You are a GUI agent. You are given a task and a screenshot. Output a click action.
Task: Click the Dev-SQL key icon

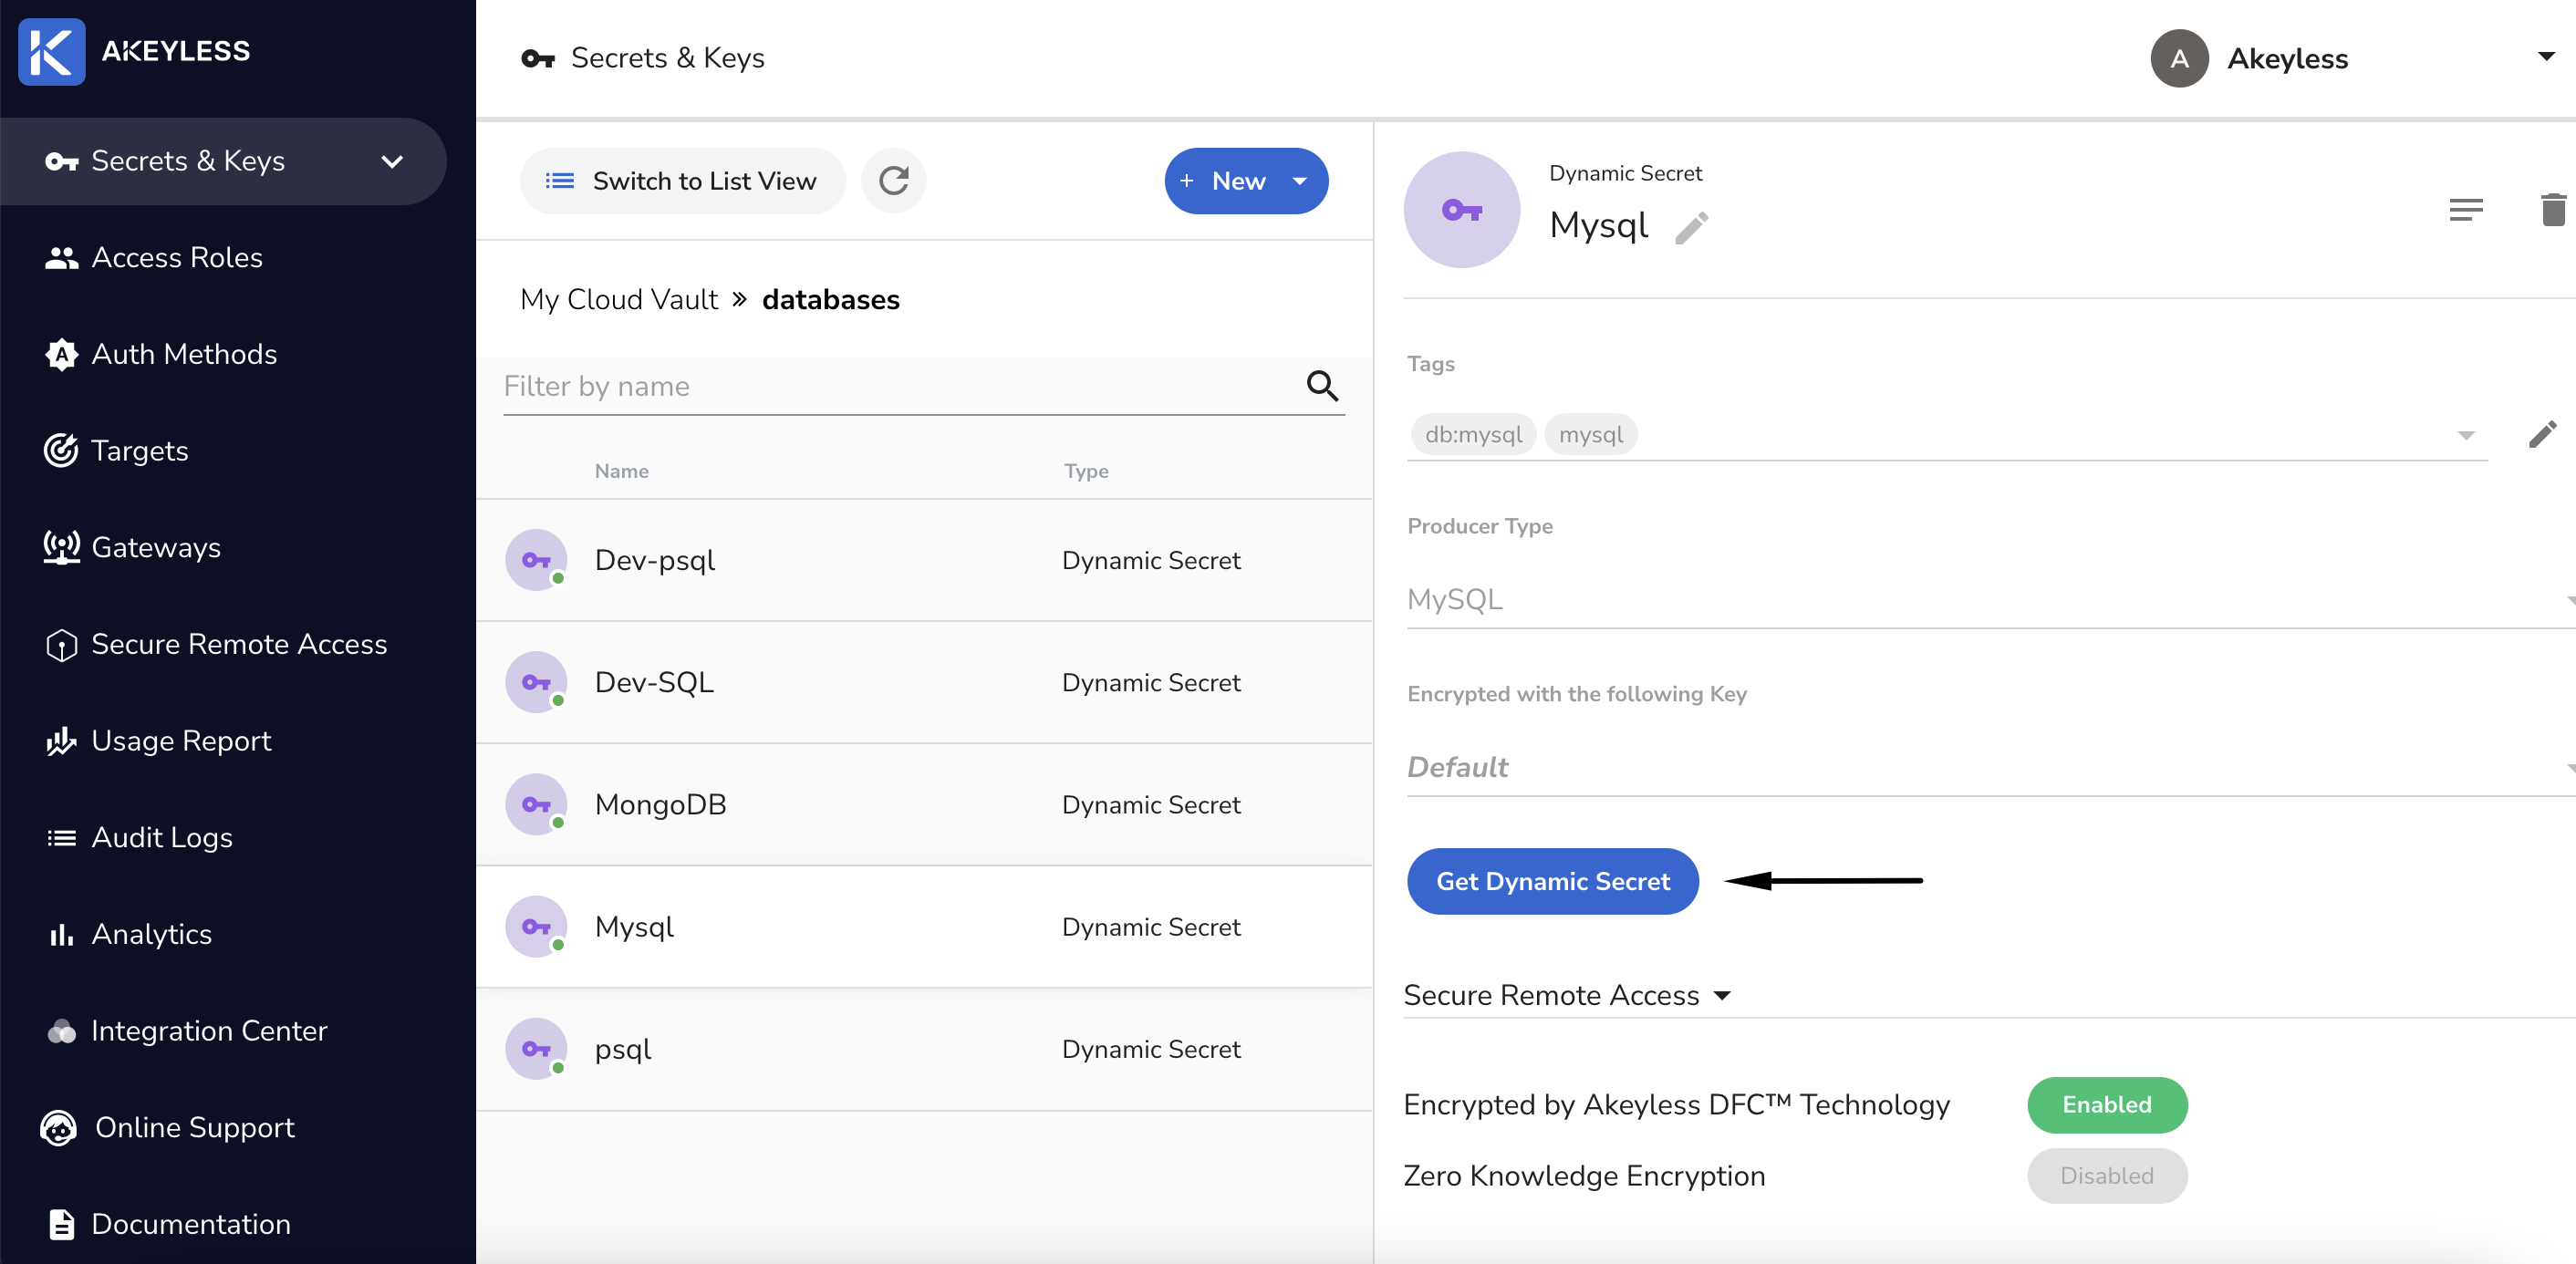536,683
